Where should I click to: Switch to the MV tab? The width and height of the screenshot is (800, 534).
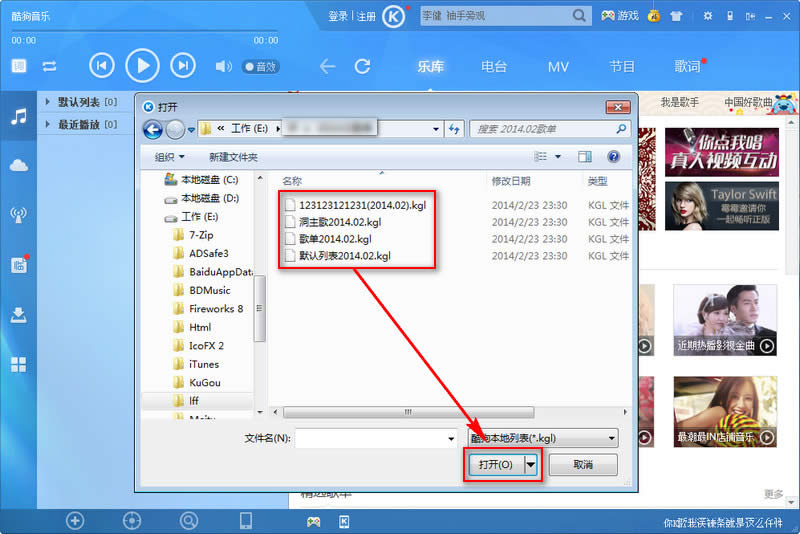(558, 67)
